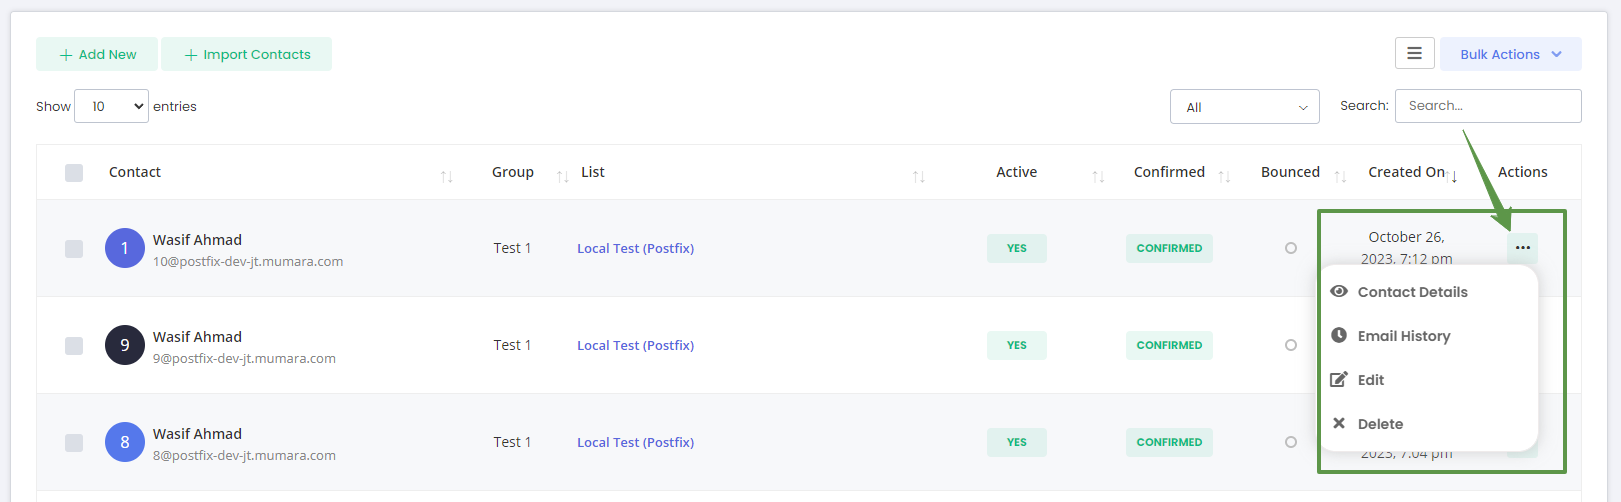The image size is (1621, 502).
Task: Click avatar number 1 for Wasif Ahmad
Action: tap(125, 248)
